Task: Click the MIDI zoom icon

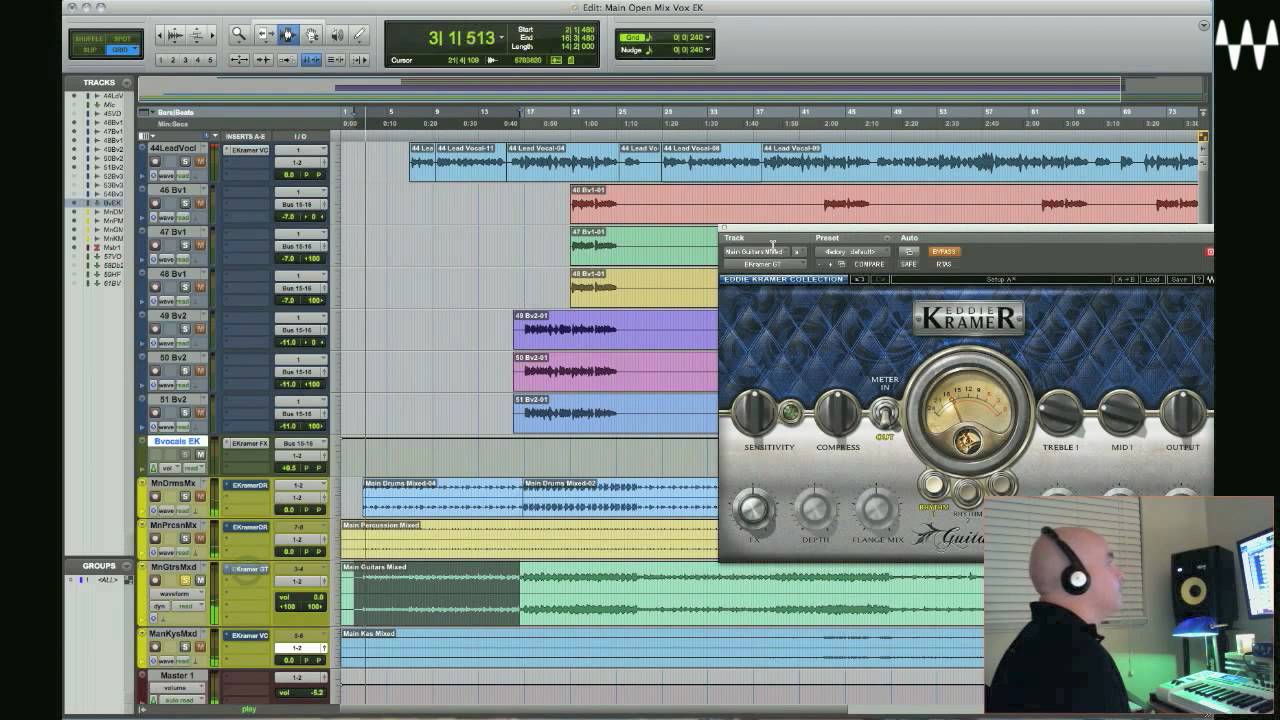Action: [x=196, y=35]
